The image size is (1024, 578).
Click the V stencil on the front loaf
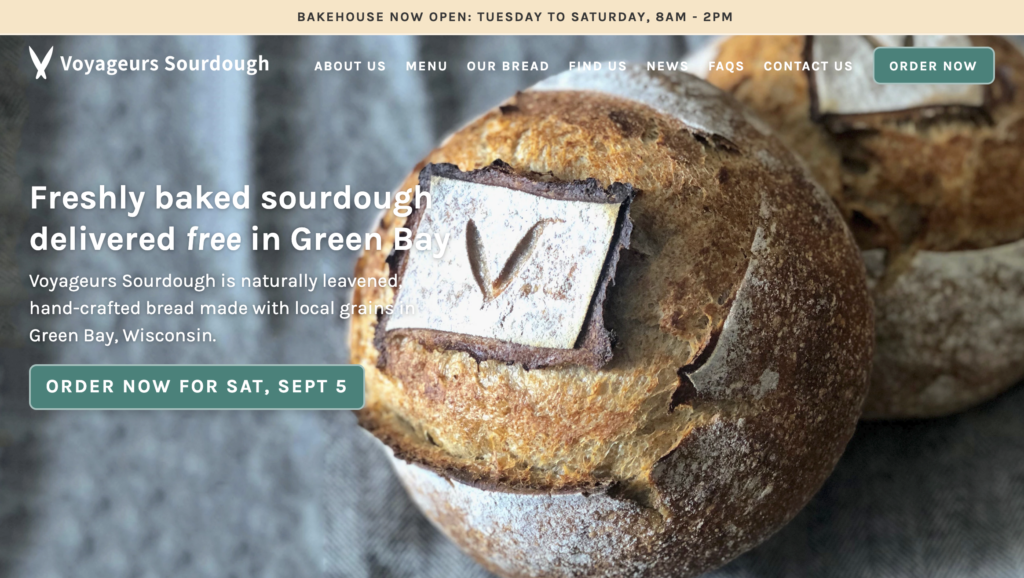pos(506,258)
